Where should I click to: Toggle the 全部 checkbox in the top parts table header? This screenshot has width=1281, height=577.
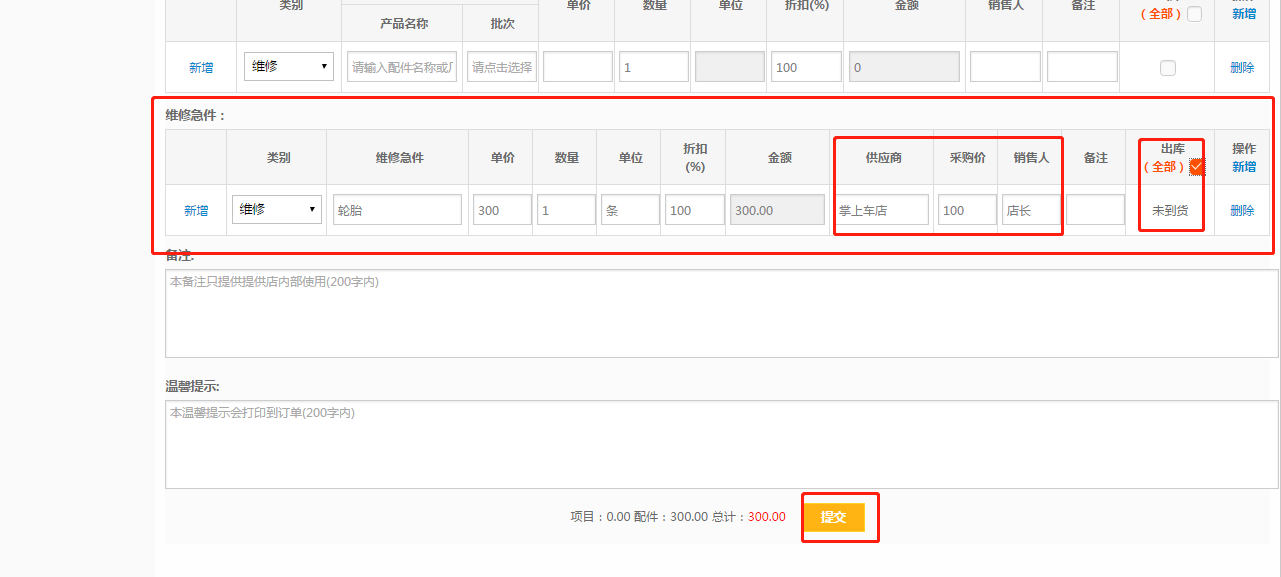[1194, 14]
